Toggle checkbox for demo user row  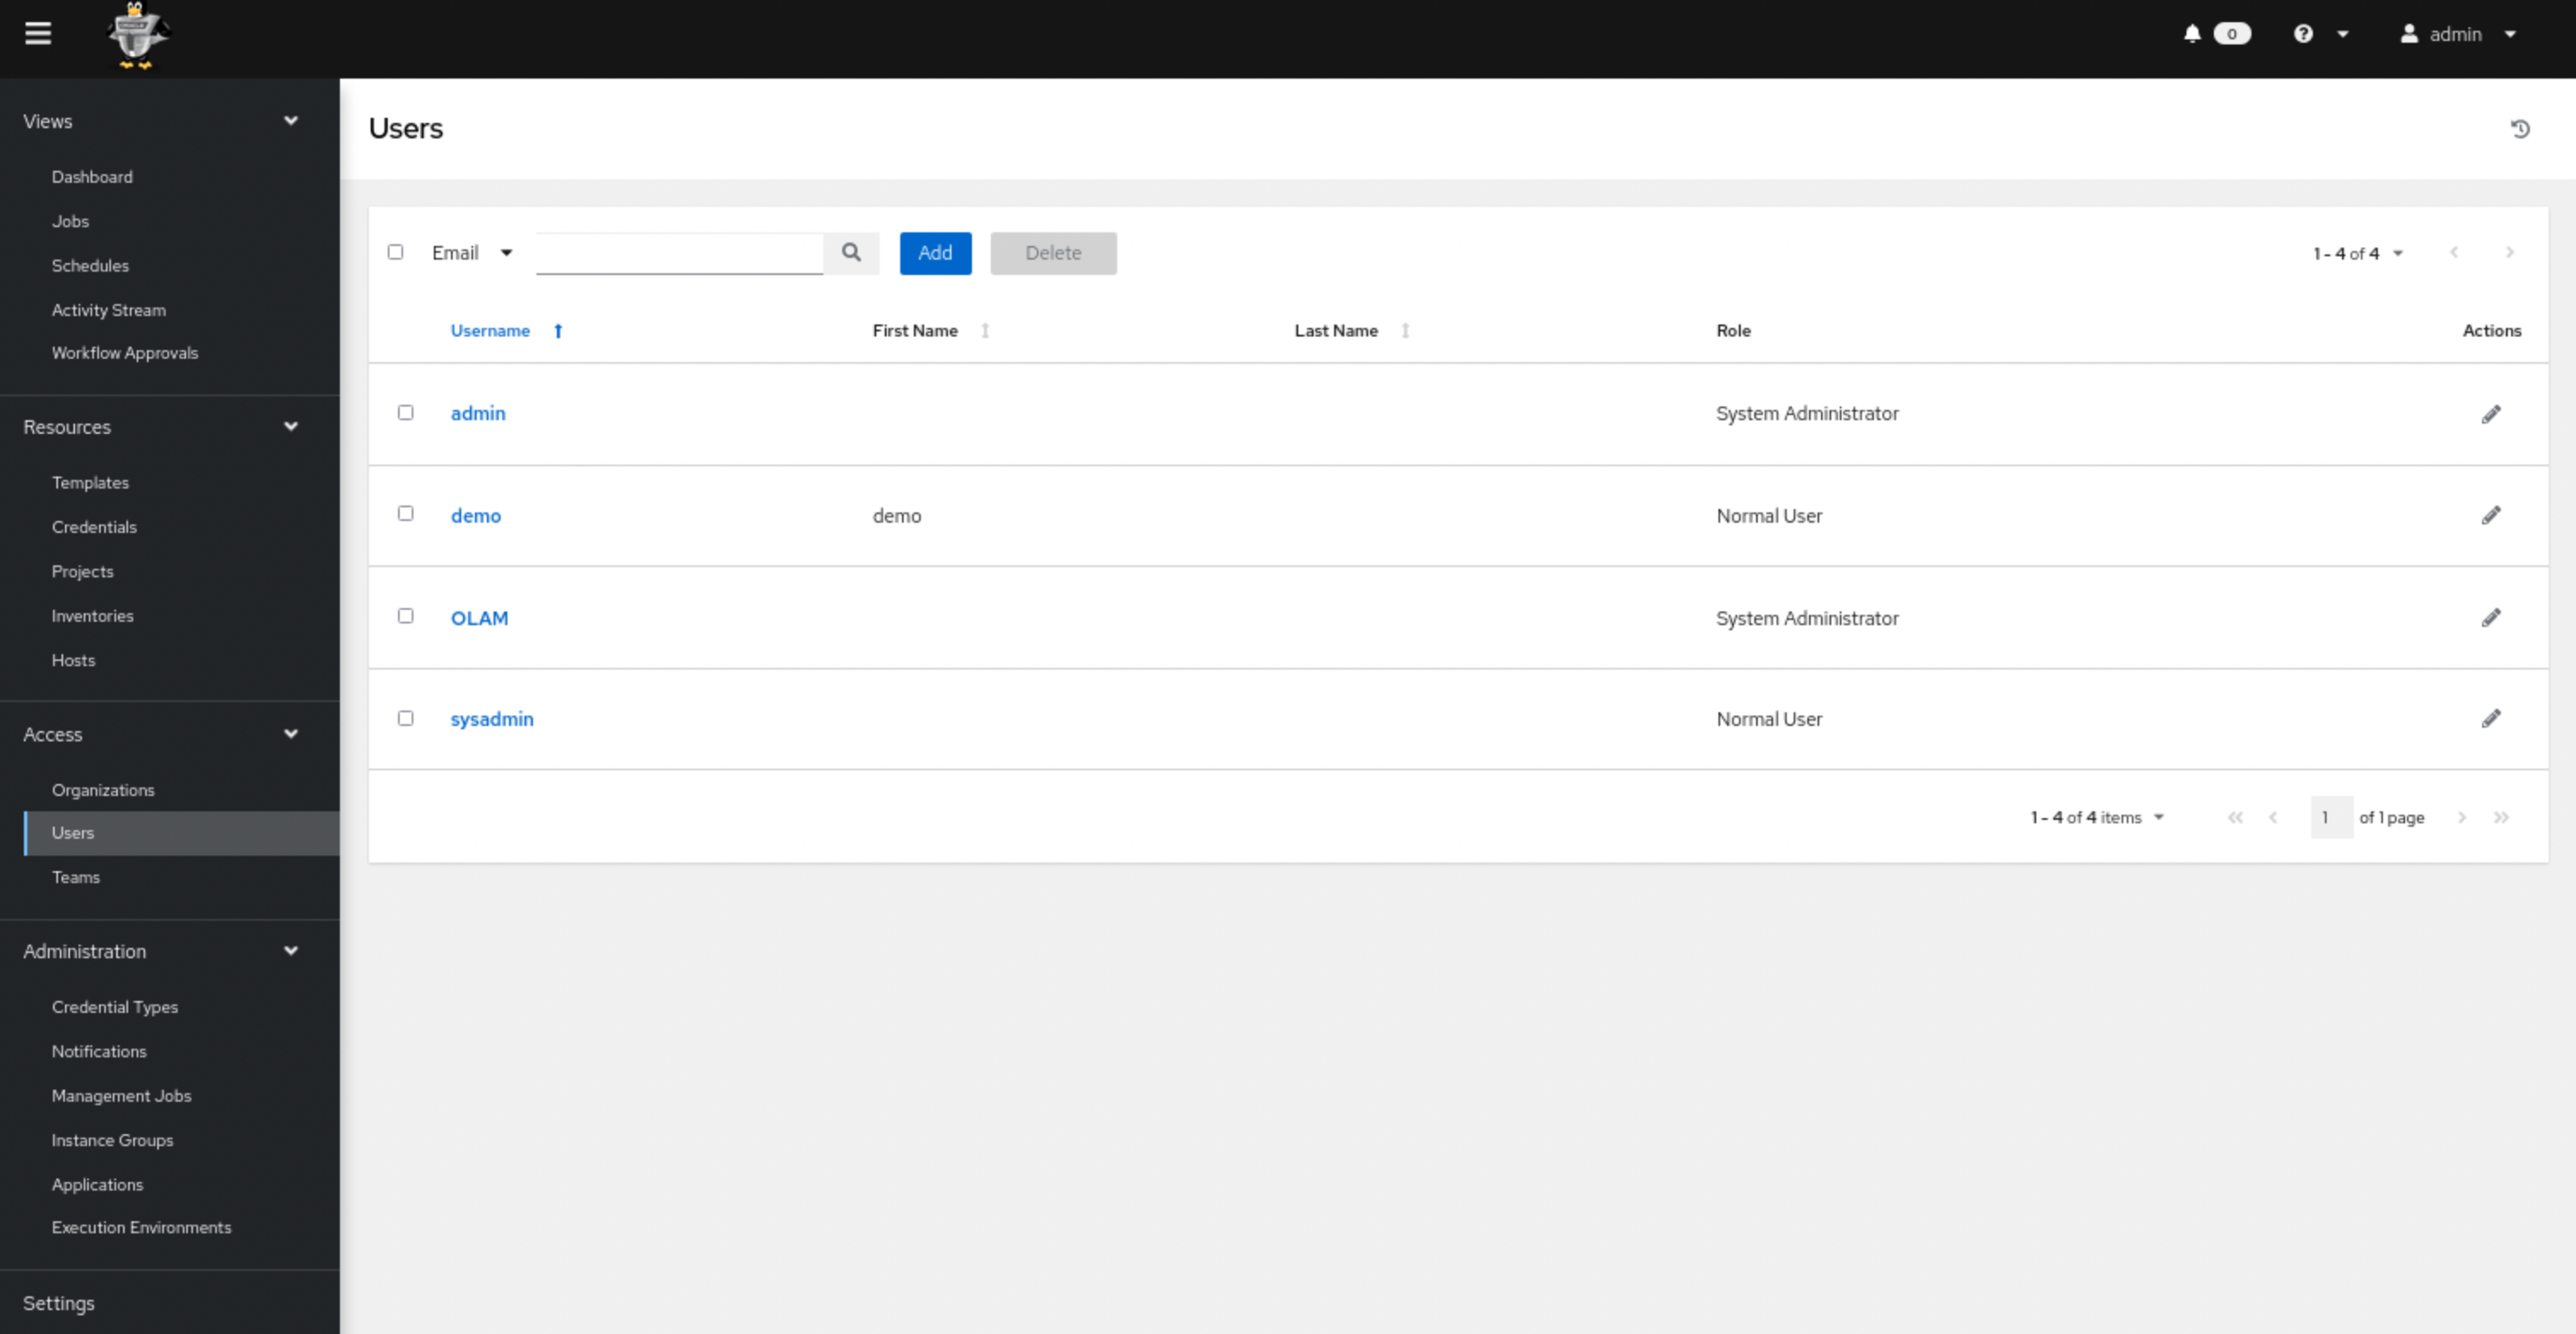[x=405, y=514]
